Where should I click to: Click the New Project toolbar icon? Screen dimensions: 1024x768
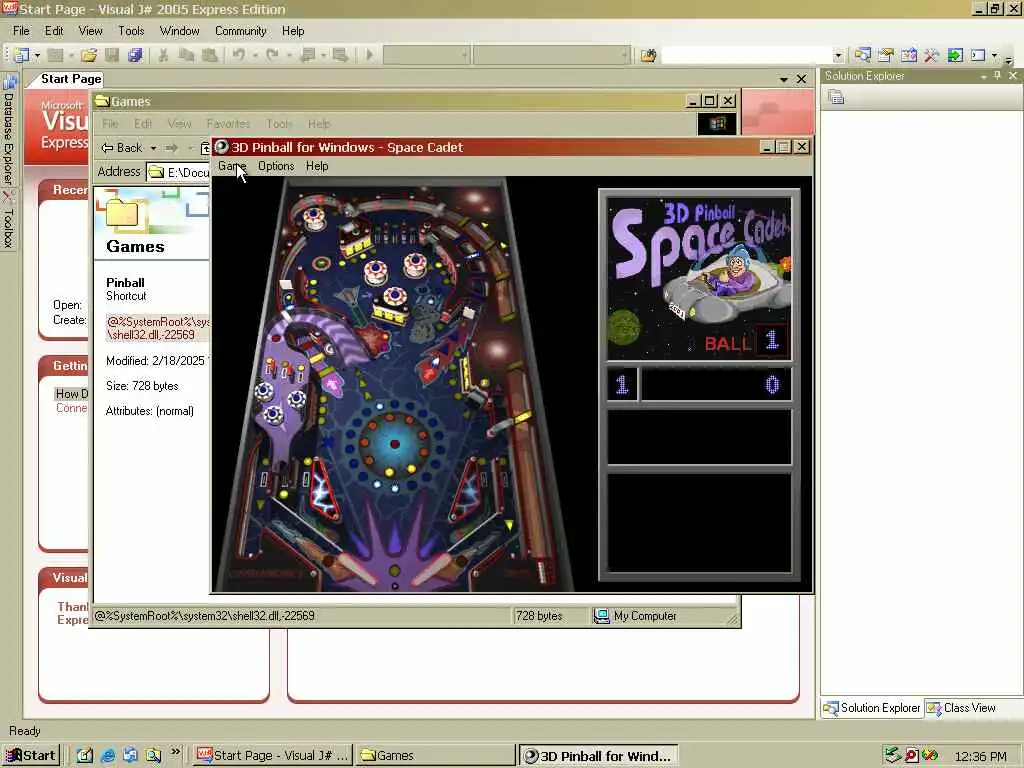(22, 56)
